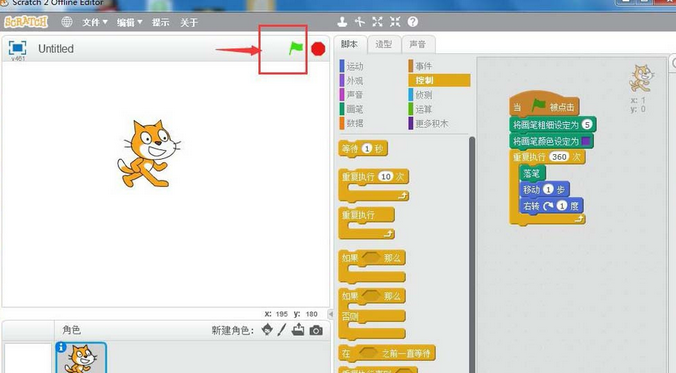
Task: Collapse stage with small divider arrow
Action: pos(331,313)
